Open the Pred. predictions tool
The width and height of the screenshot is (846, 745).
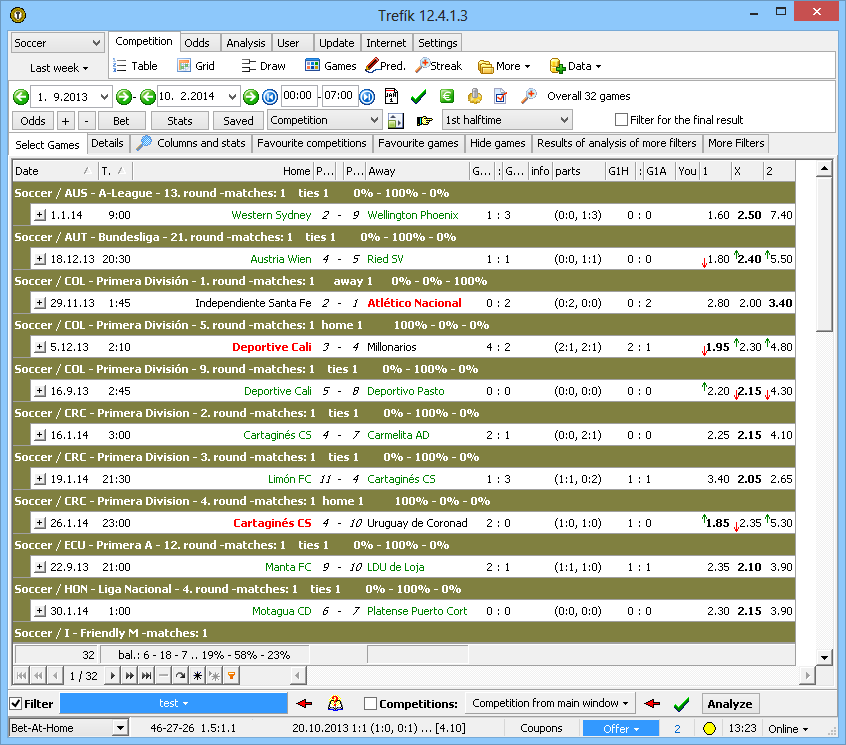click(385, 66)
